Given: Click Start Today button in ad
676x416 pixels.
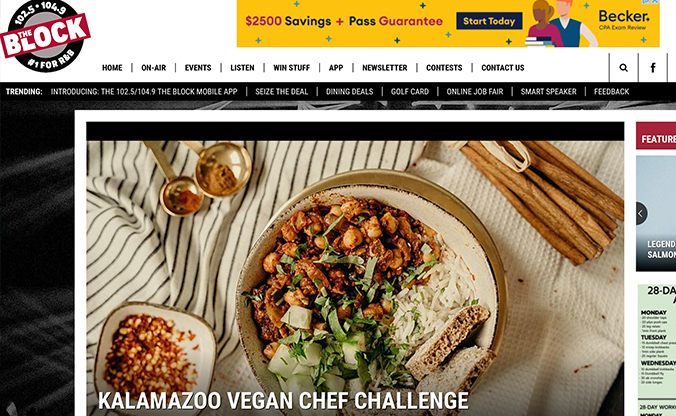Looking at the screenshot, I should [x=489, y=21].
